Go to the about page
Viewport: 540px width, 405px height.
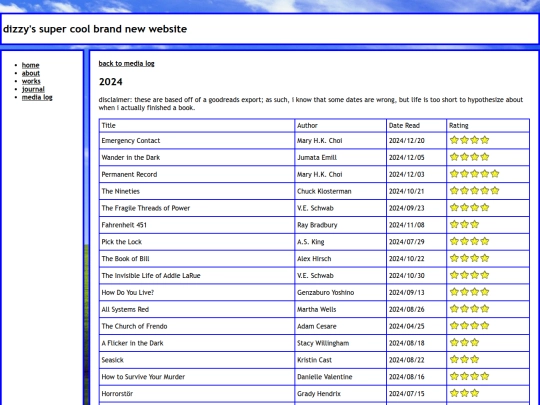(31, 73)
